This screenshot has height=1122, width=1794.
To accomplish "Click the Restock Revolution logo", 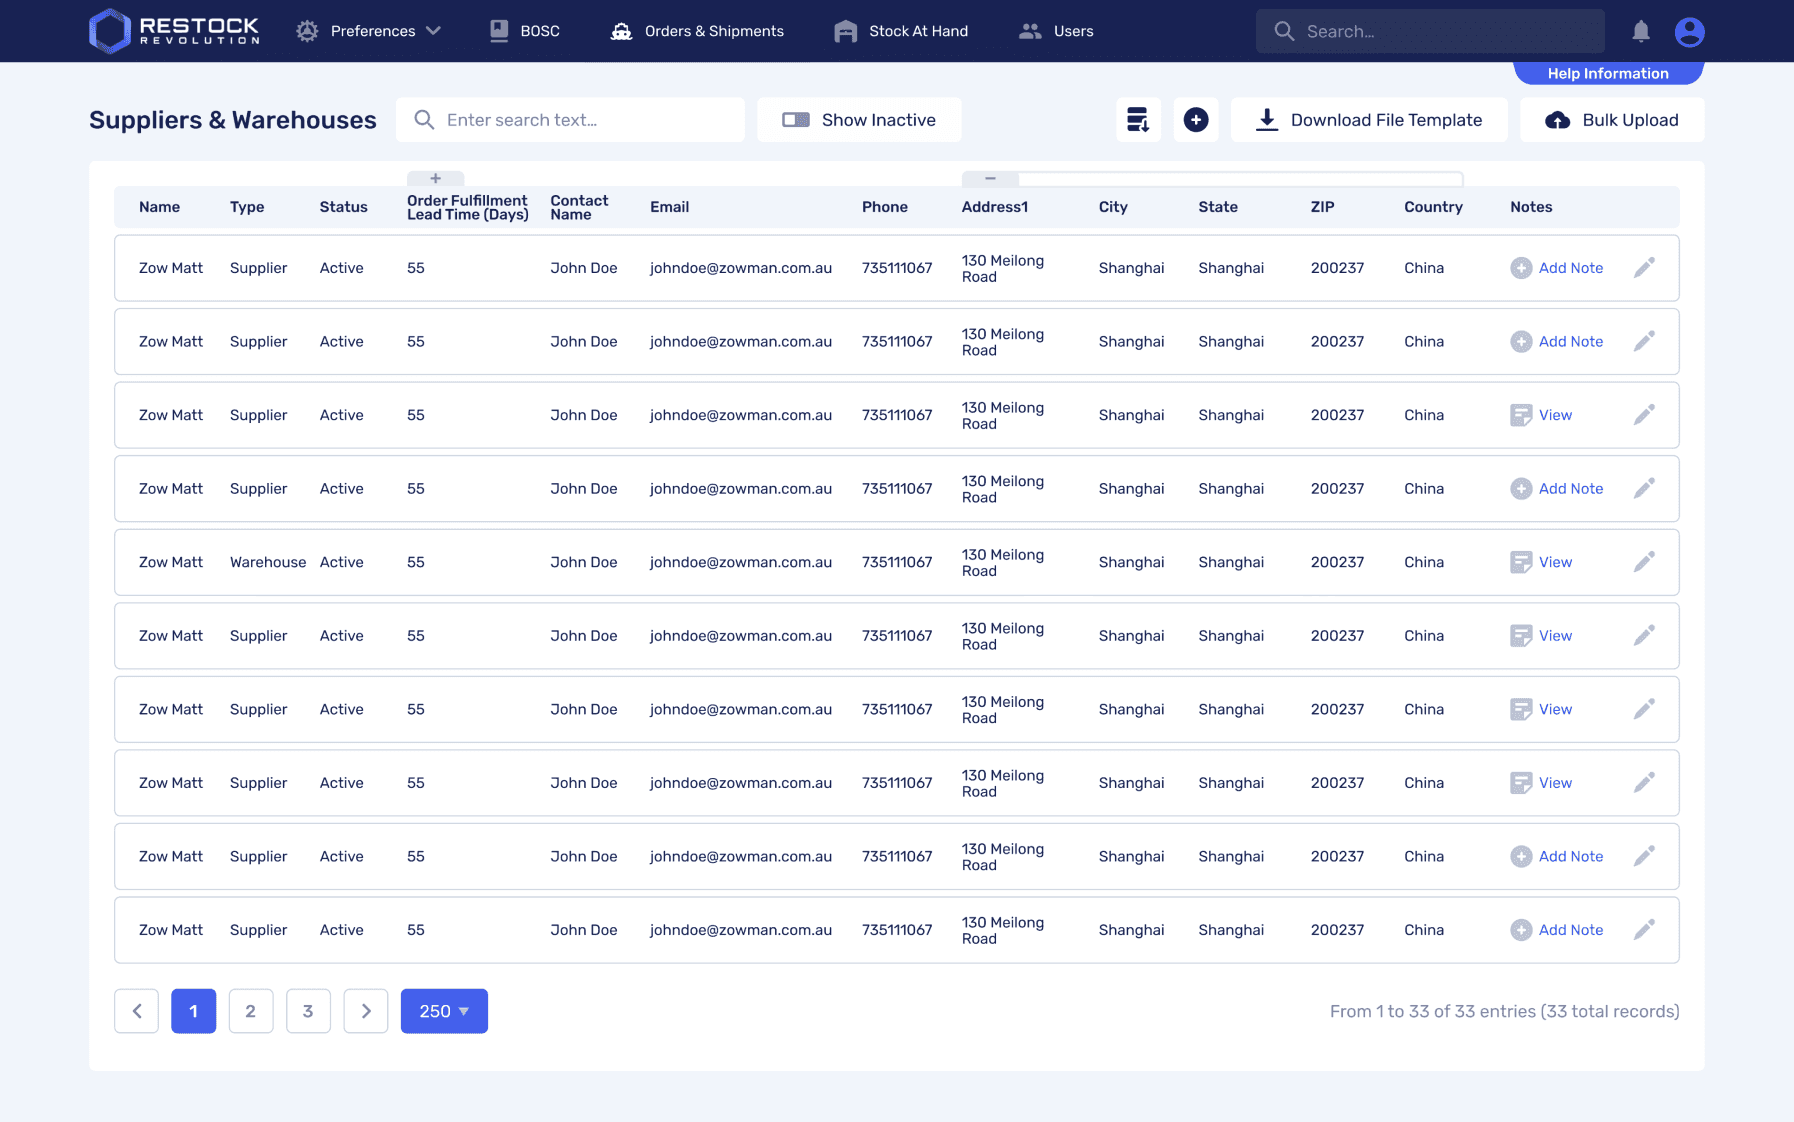I will pyautogui.click(x=175, y=31).
